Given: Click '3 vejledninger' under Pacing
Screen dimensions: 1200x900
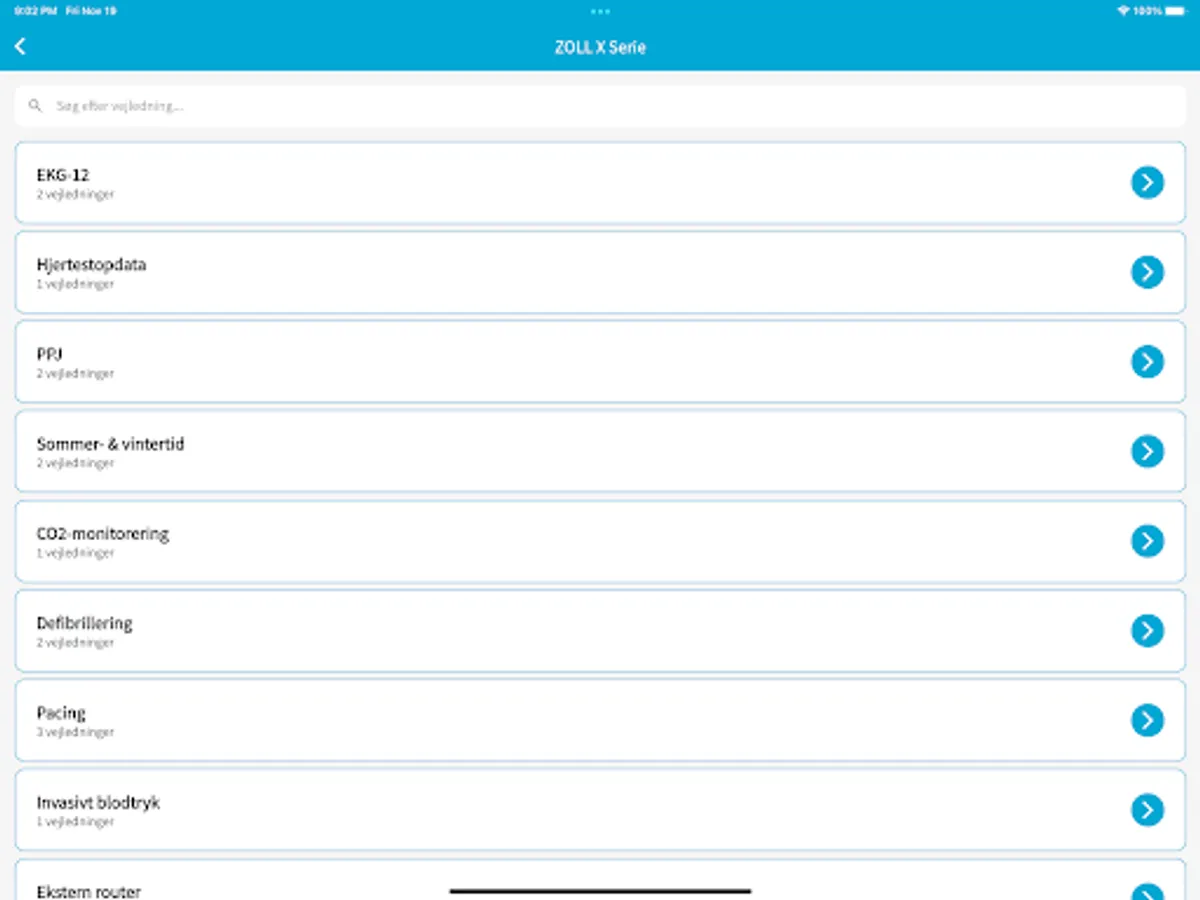Looking at the screenshot, I should pos(76,732).
